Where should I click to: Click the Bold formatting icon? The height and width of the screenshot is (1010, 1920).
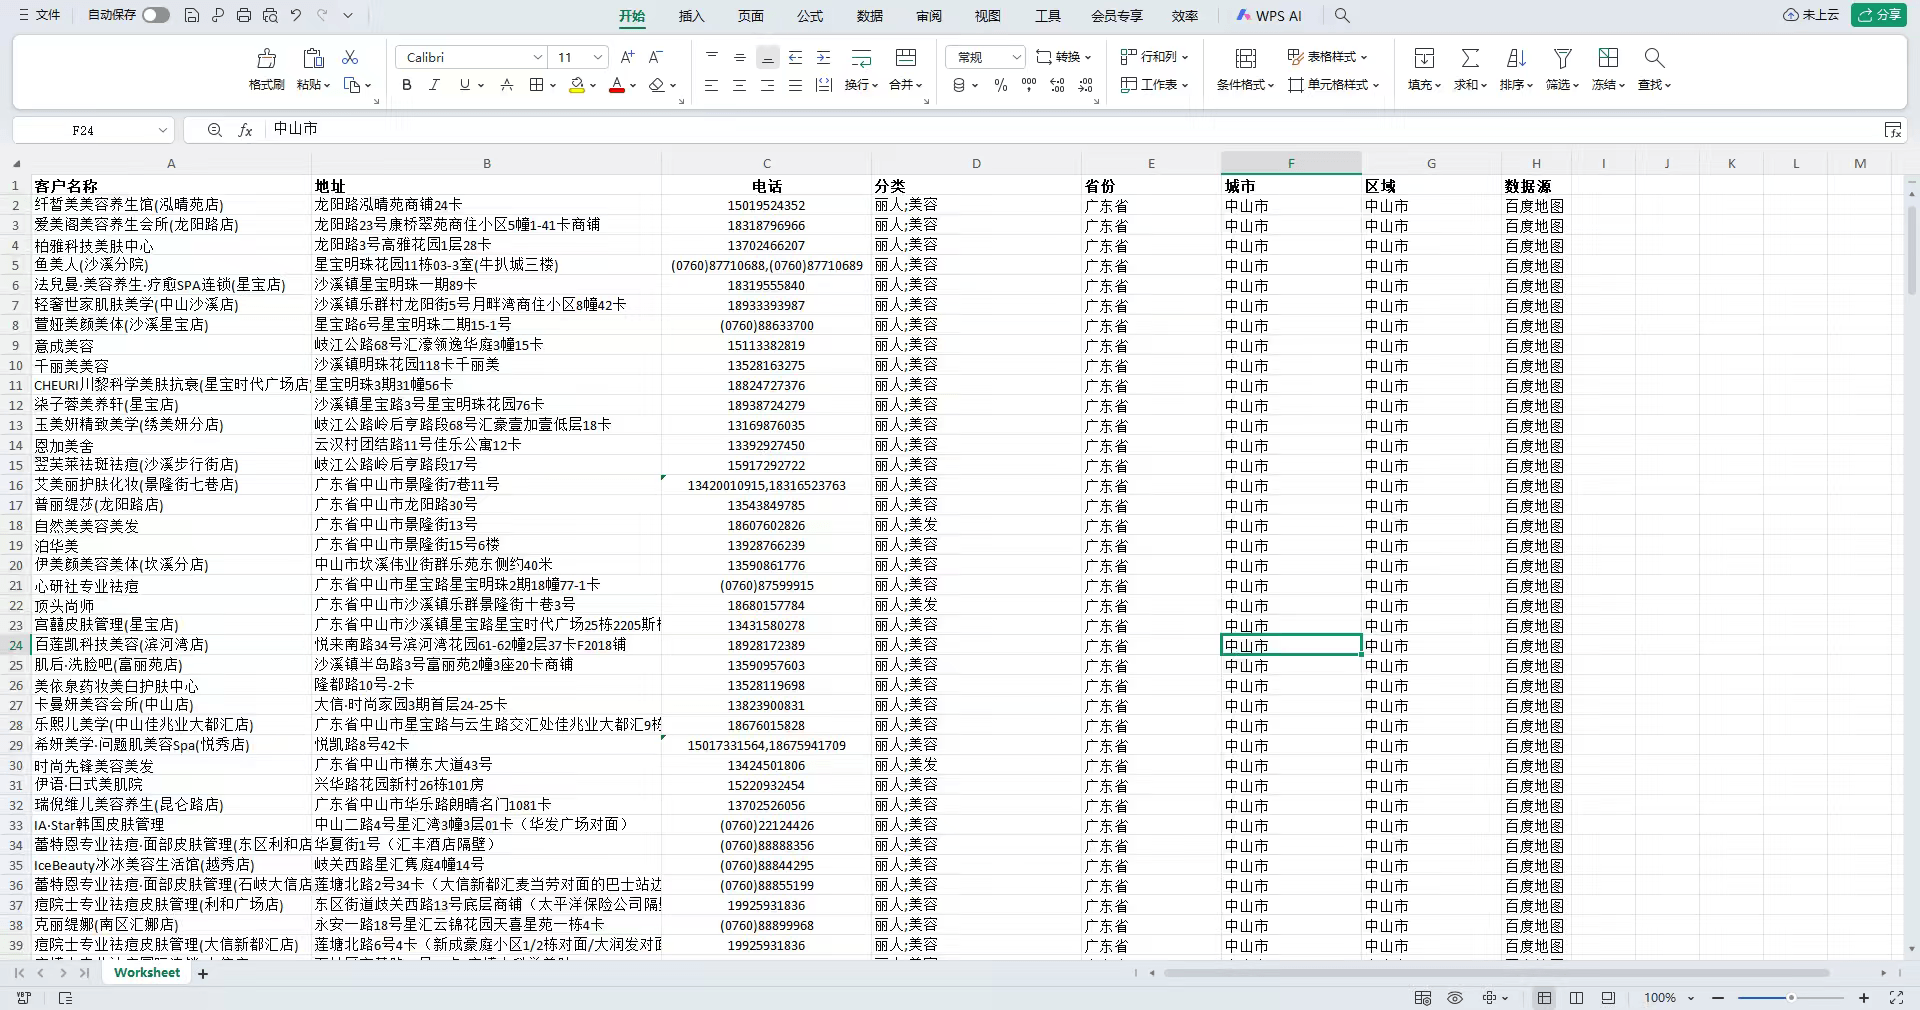pyautogui.click(x=406, y=85)
